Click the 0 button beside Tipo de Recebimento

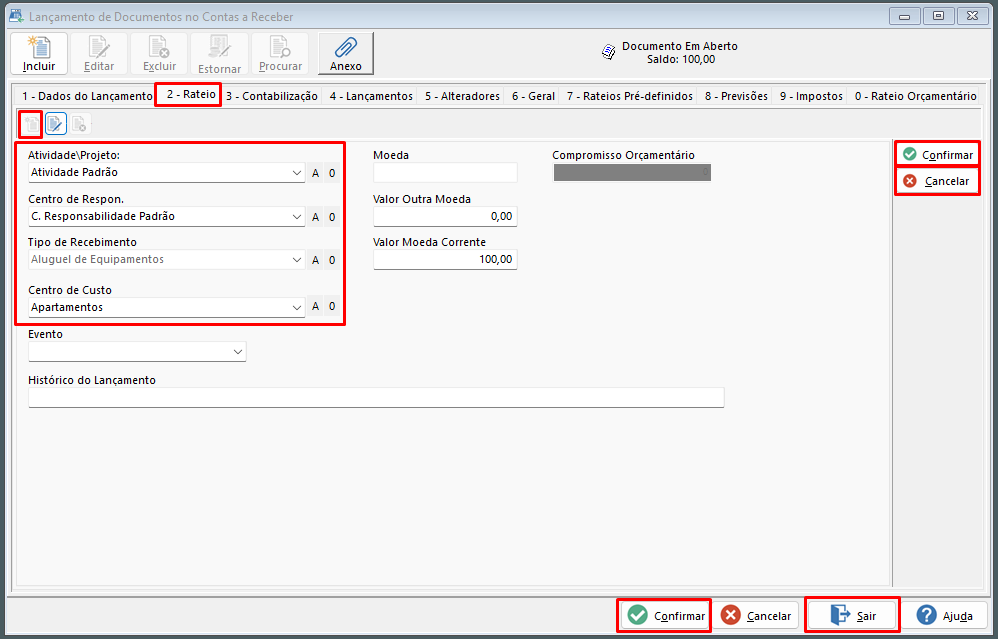[332, 260]
